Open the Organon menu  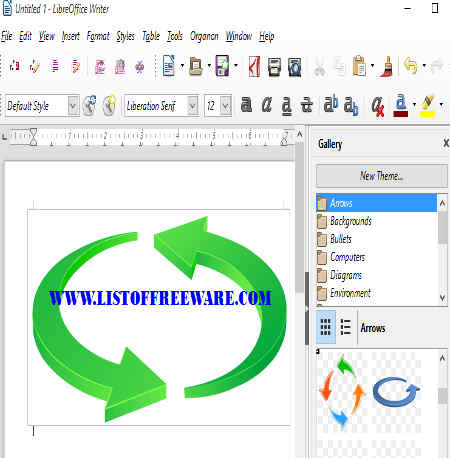coord(204,36)
